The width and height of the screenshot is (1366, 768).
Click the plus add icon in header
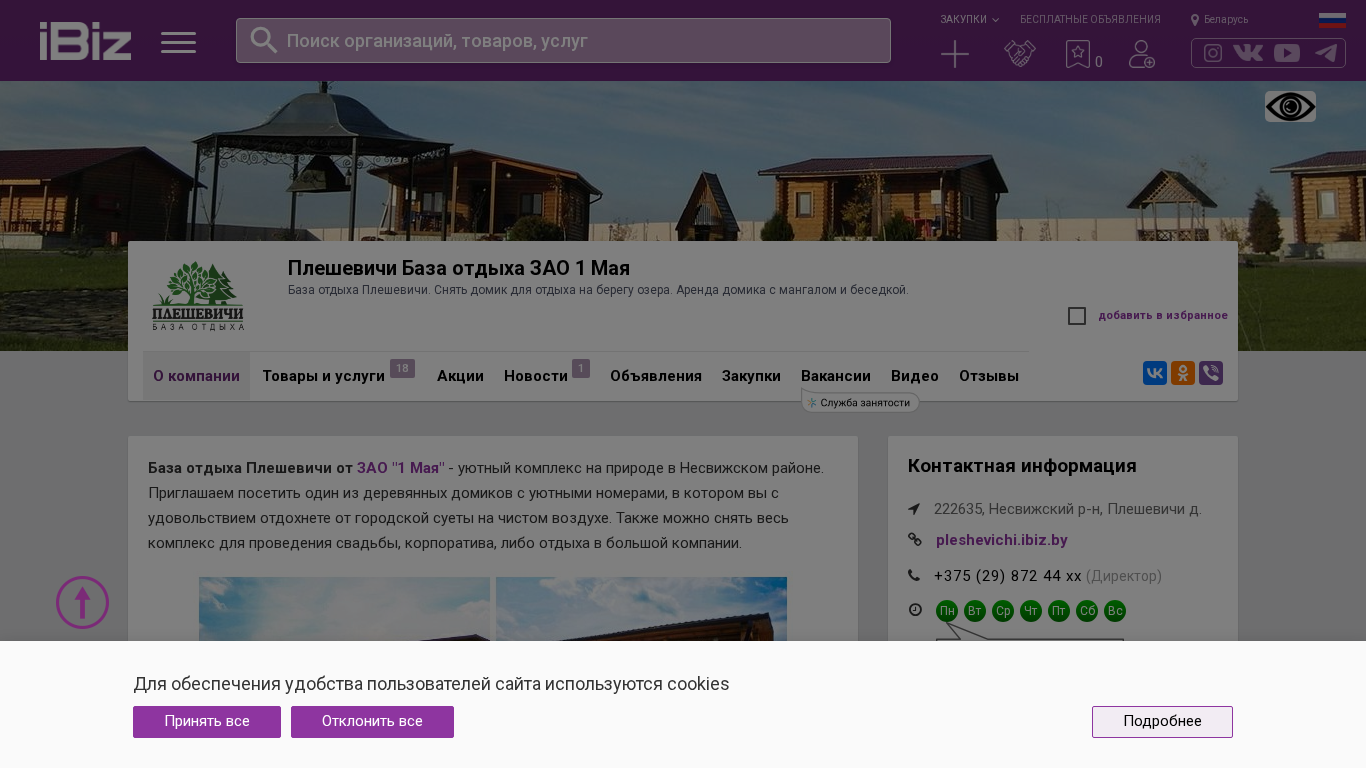pos(955,54)
